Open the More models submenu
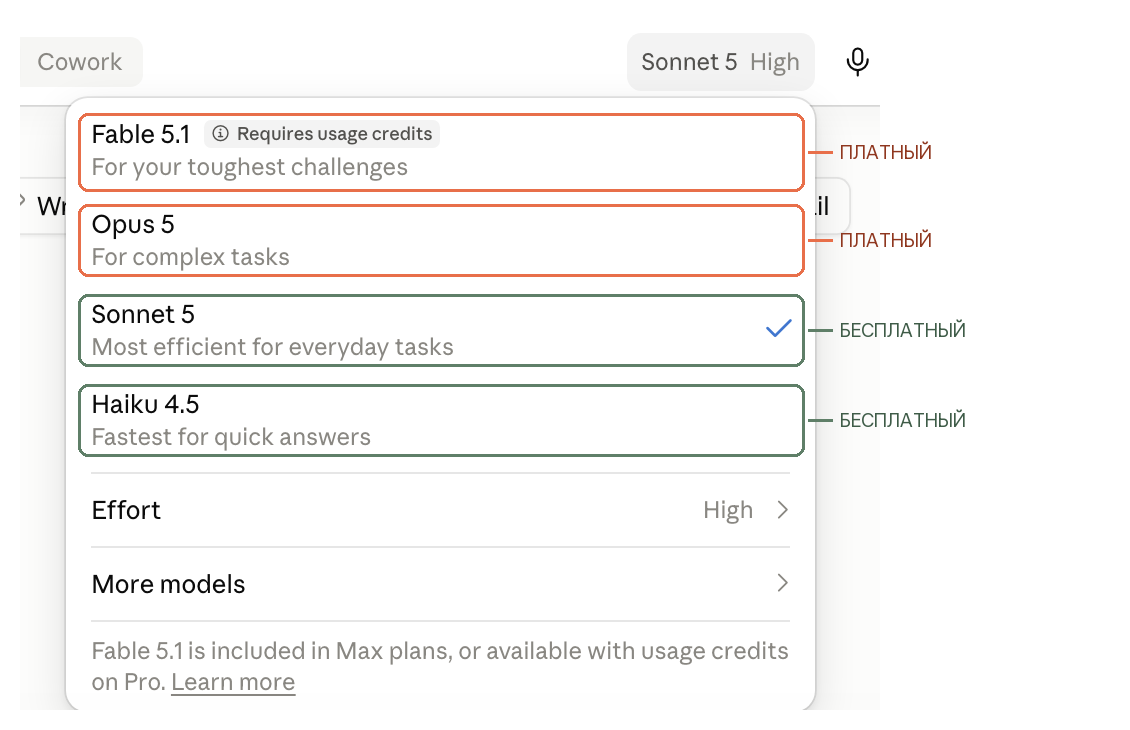The image size is (1130, 730). click(x=440, y=584)
